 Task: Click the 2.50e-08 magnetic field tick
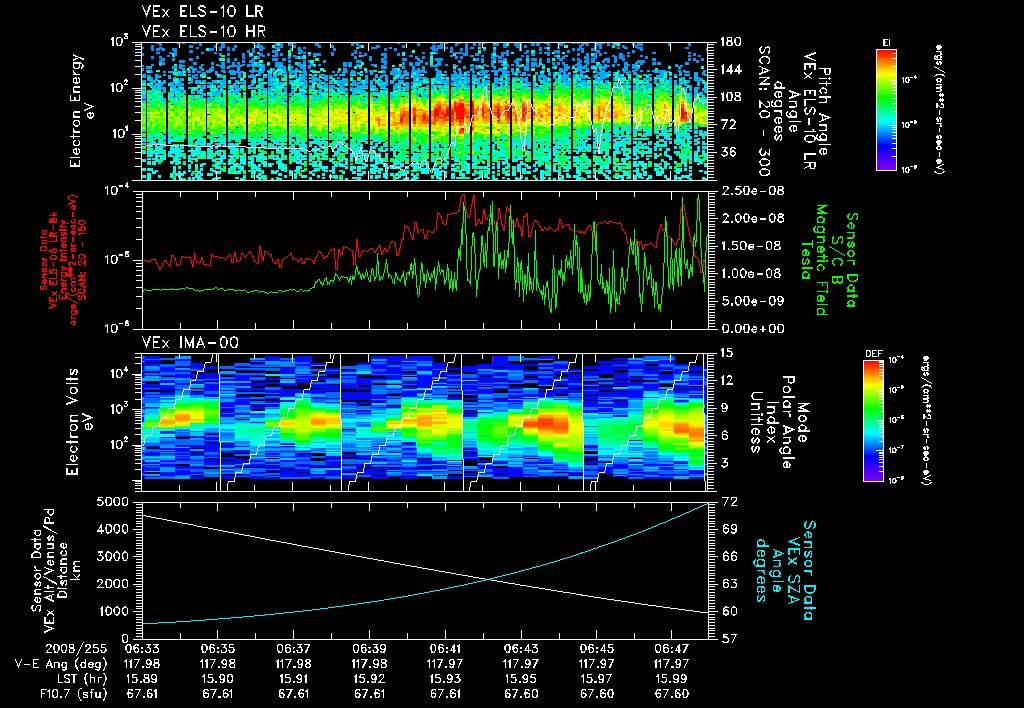(x=752, y=191)
